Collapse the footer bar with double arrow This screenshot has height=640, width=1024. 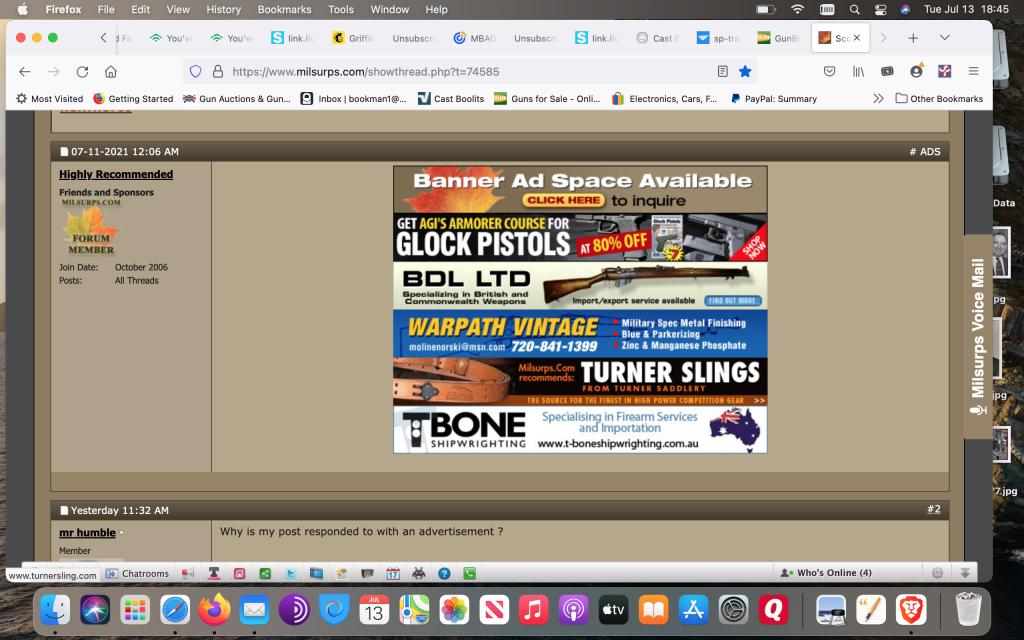click(x=965, y=573)
